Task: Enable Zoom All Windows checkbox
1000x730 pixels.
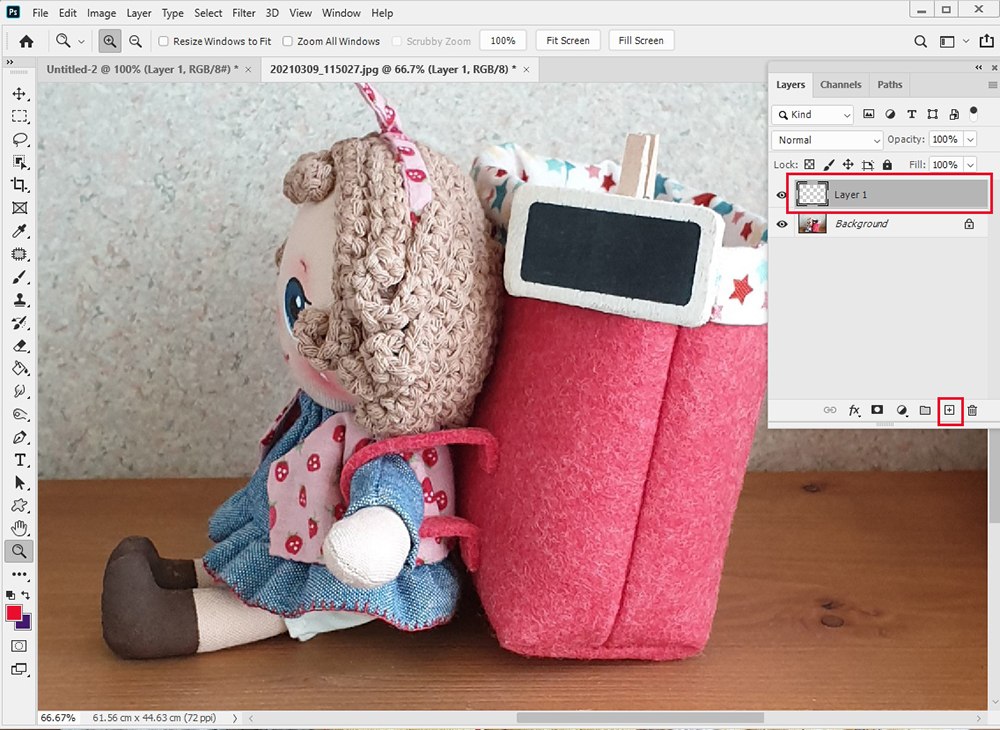Action: click(288, 41)
